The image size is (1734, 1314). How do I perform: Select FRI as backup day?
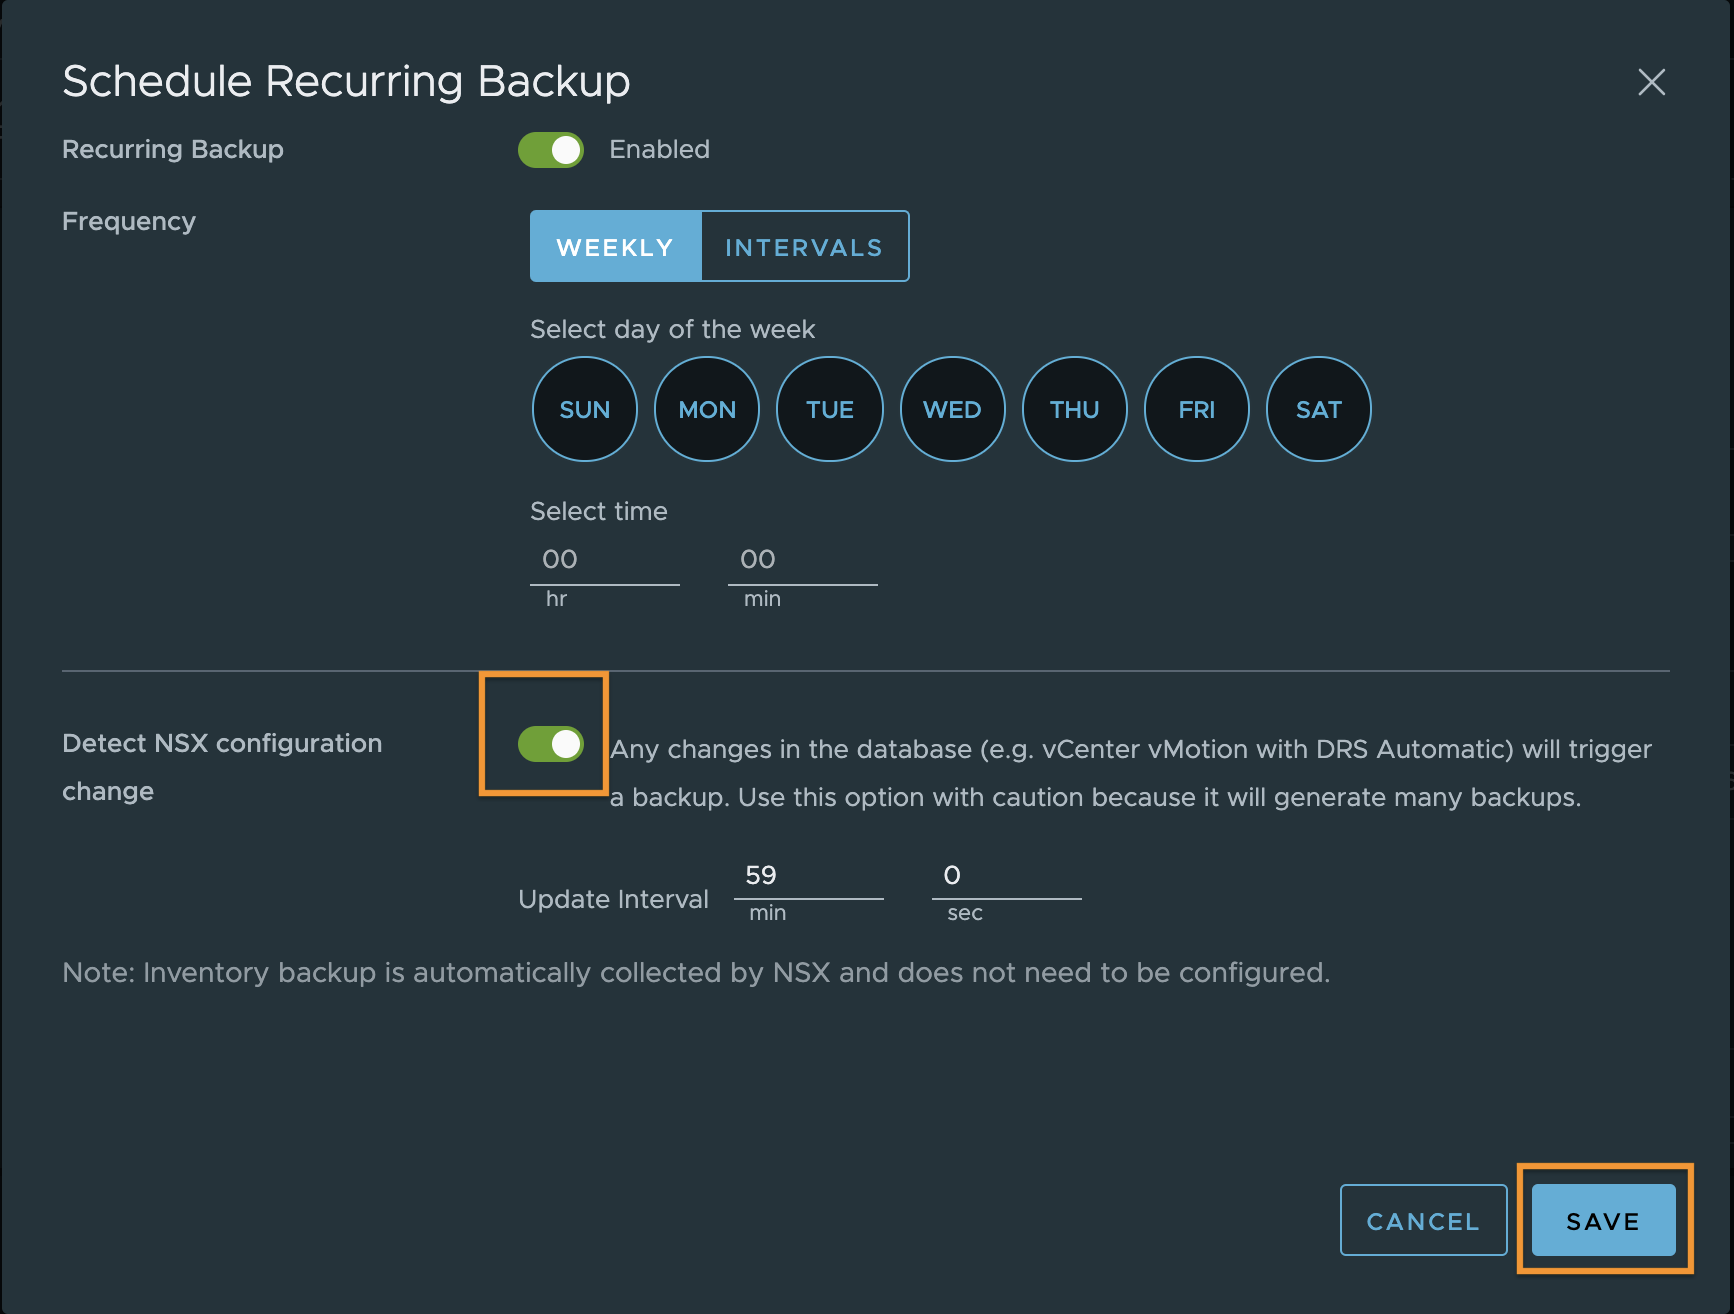click(x=1196, y=409)
